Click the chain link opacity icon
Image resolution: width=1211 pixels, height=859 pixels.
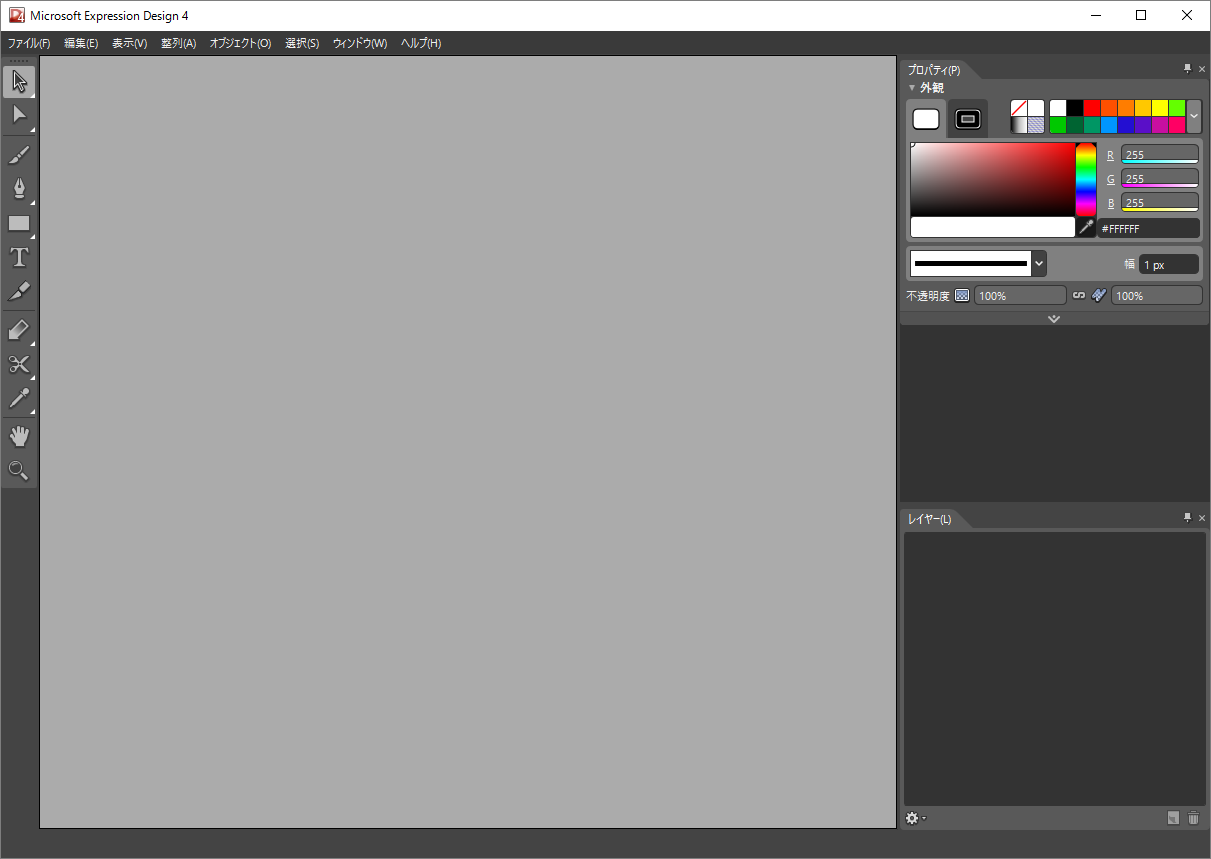pyautogui.click(x=1079, y=296)
